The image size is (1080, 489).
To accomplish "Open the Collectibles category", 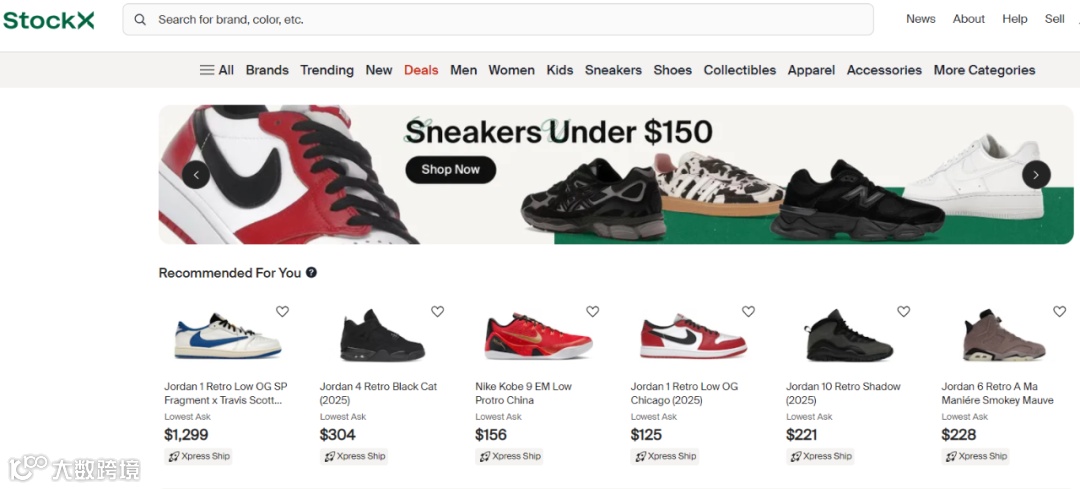I will [740, 70].
